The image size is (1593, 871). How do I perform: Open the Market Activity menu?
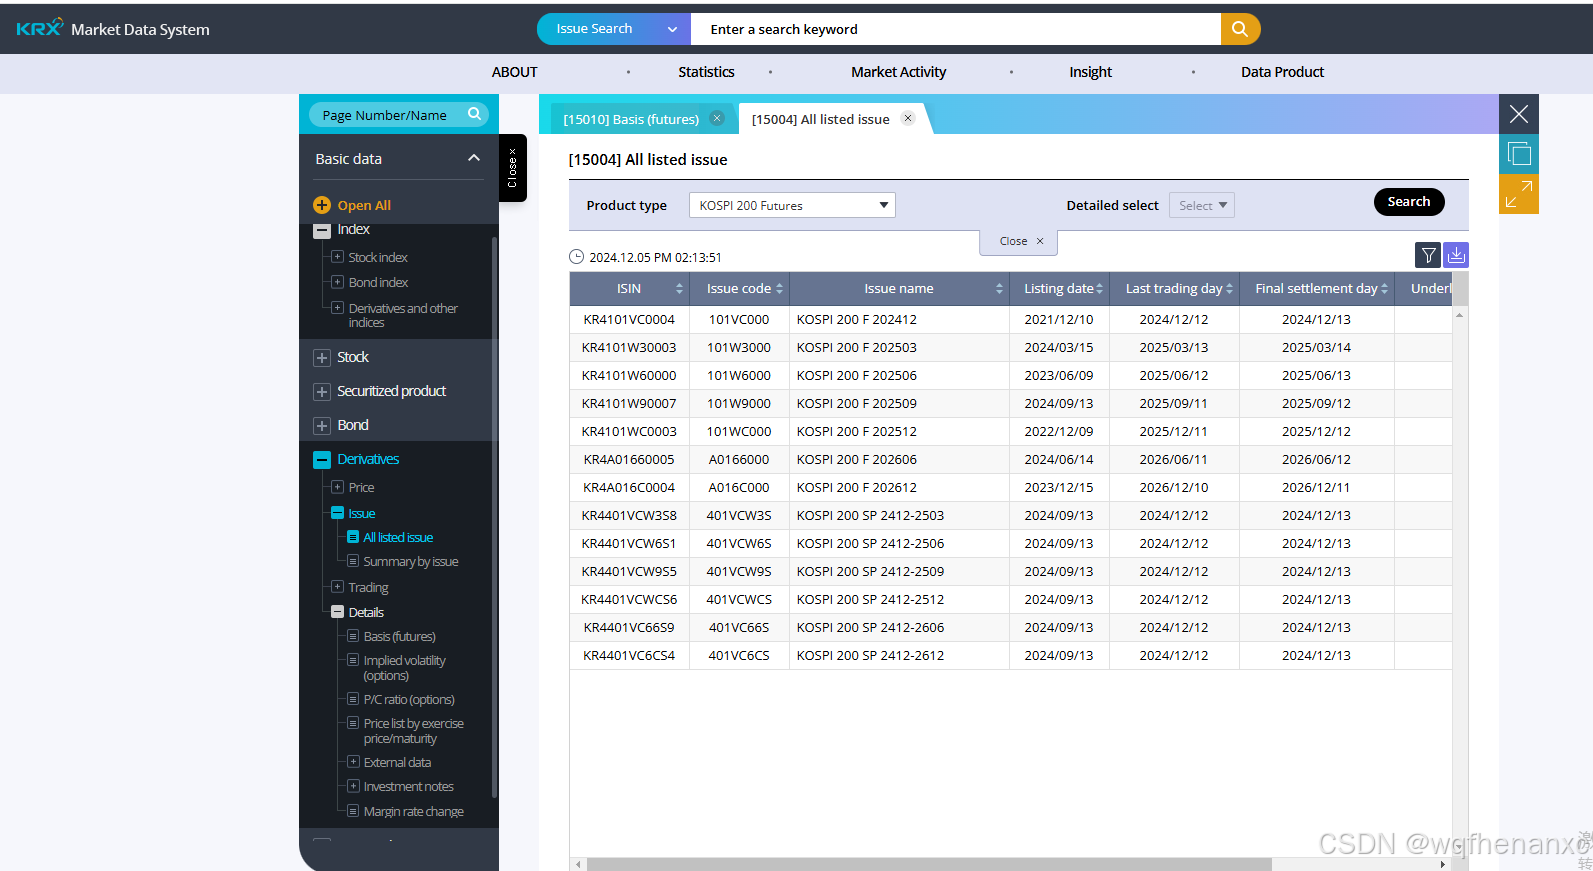(898, 72)
